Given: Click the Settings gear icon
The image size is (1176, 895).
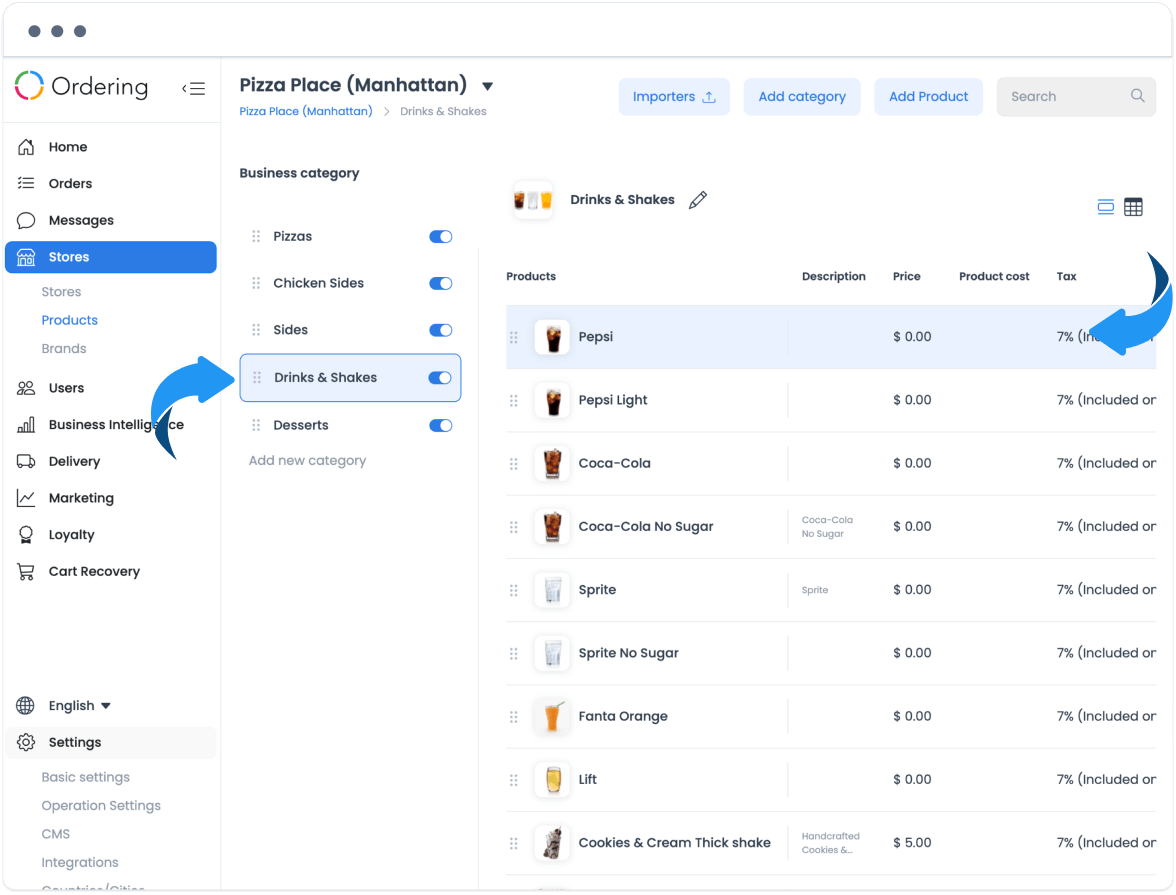Looking at the screenshot, I should click(x=26, y=742).
